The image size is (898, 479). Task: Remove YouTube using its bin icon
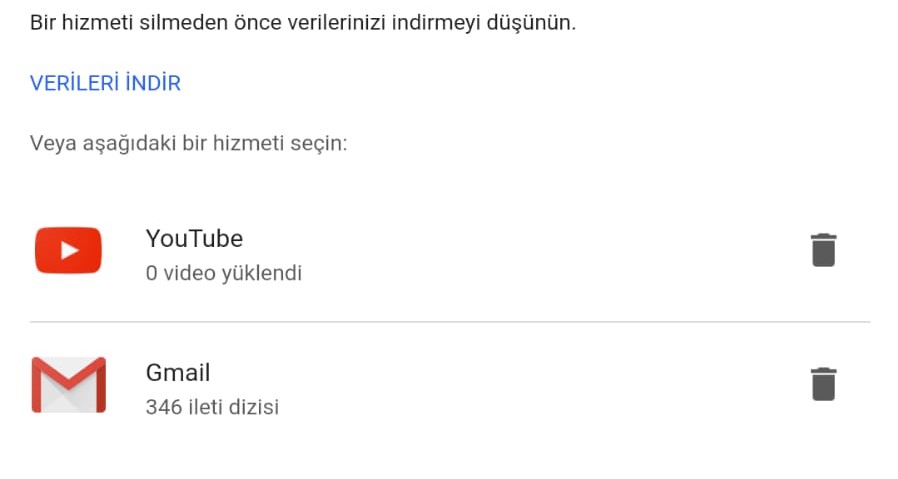[x=824, y=250]
